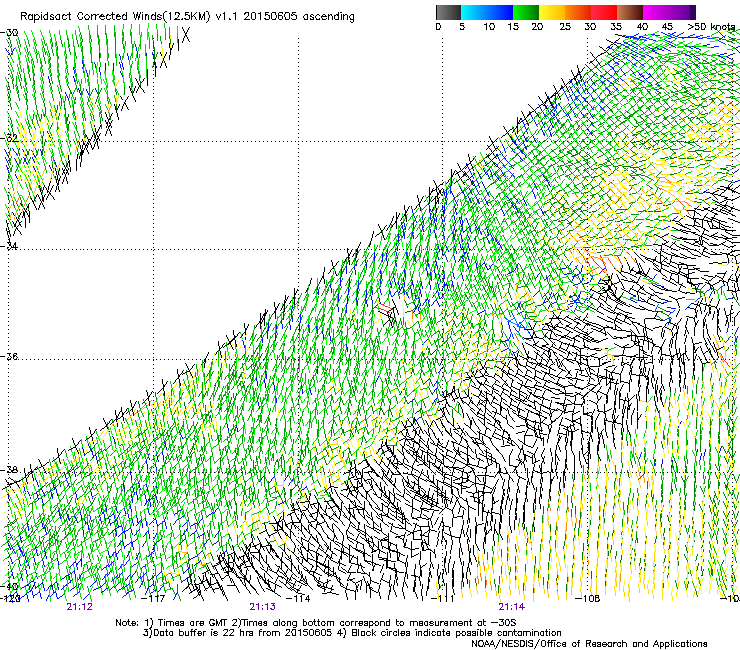The height and width of the screenshot is (650, 740).
Task: Click the '20150605 ascending' date in the title
Action: (x=299, y=17)
